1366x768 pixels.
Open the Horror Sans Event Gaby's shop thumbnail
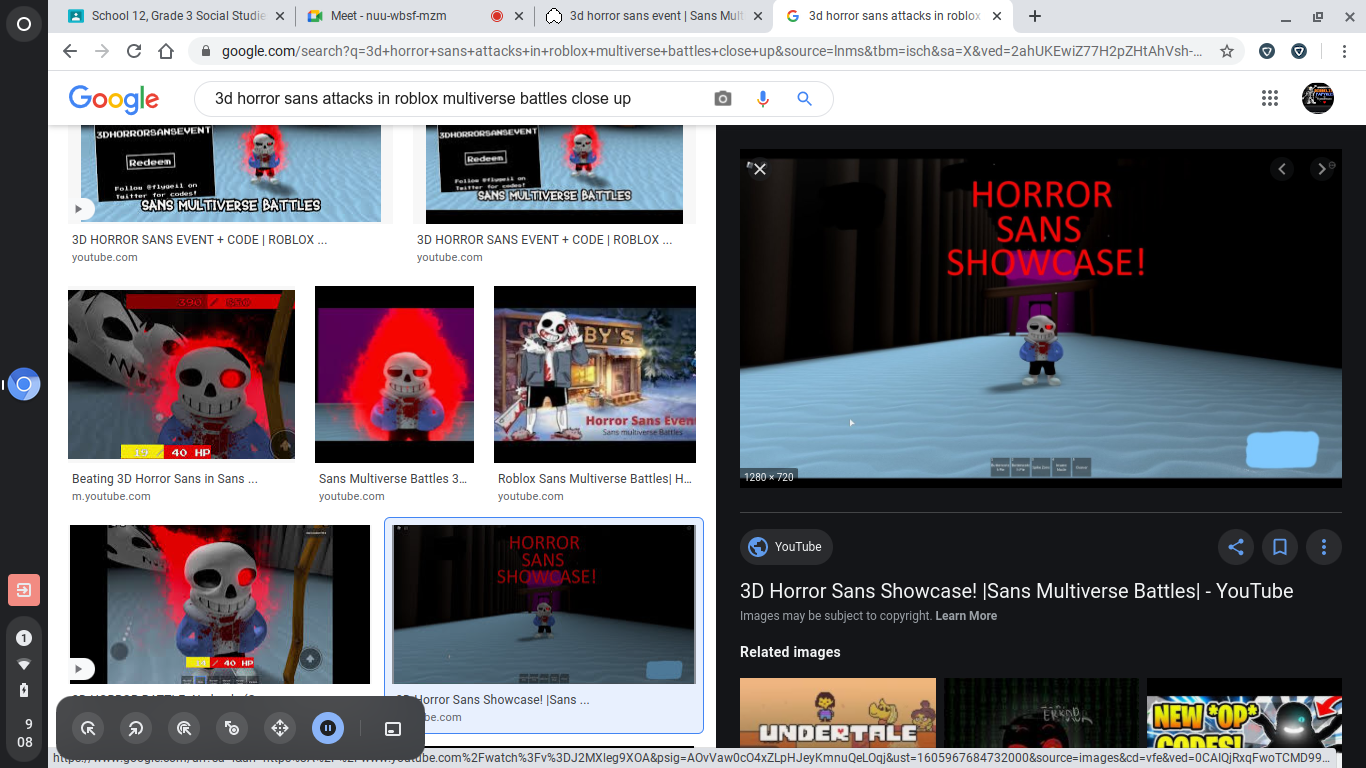(595, 374)
